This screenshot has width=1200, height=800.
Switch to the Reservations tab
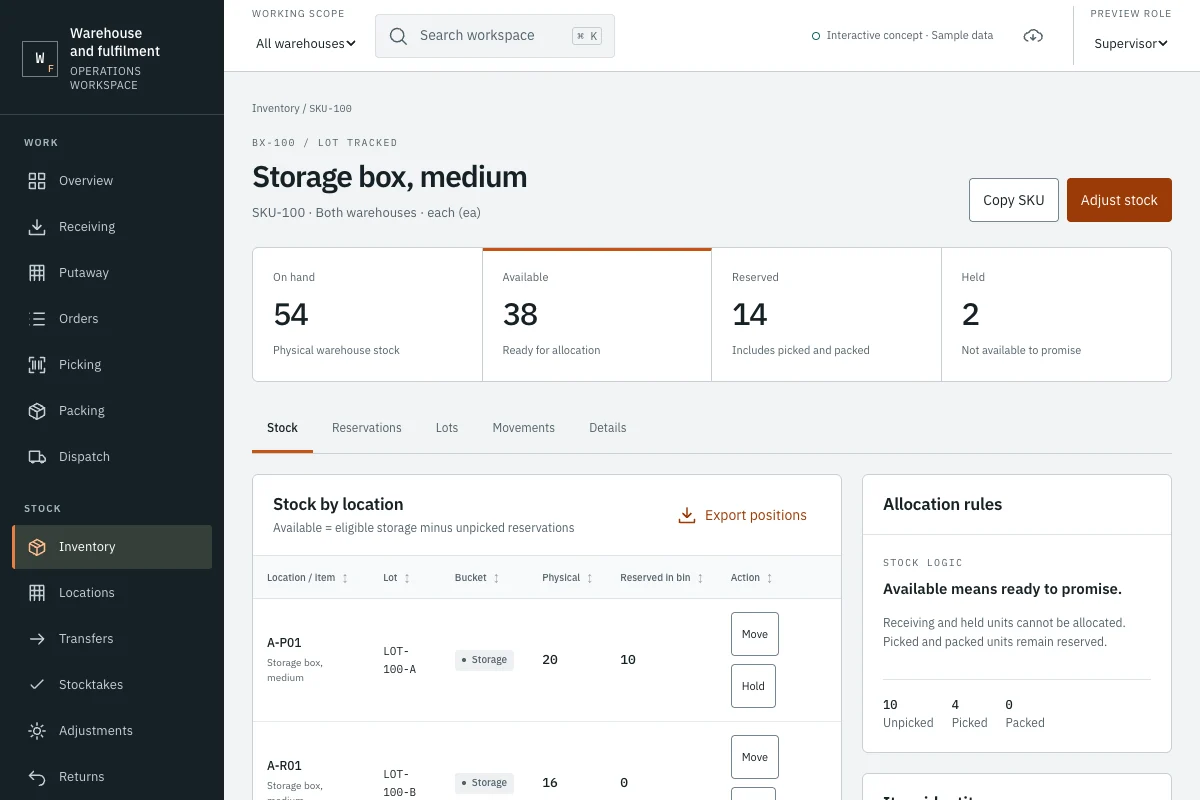pos(367,428)
